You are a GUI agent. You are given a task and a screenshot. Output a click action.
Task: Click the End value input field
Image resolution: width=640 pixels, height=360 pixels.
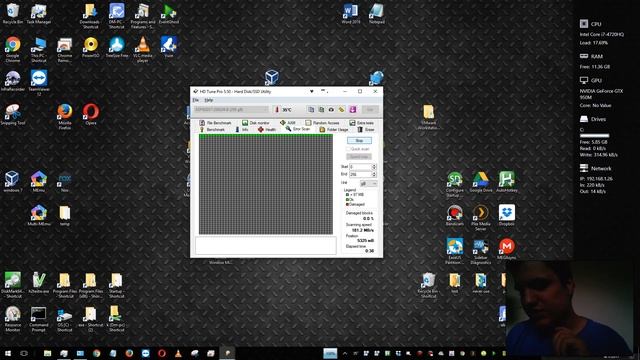pyautogui.click(x=360, y=174)
